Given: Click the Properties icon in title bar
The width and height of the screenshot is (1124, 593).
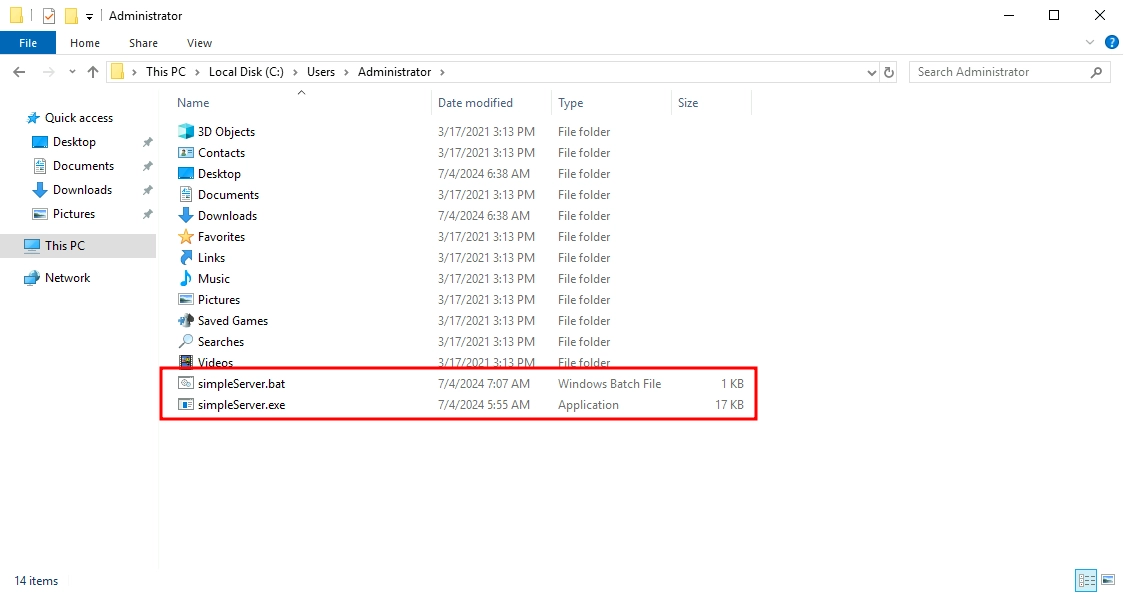Looking at the screenshot, I should 49,16.
